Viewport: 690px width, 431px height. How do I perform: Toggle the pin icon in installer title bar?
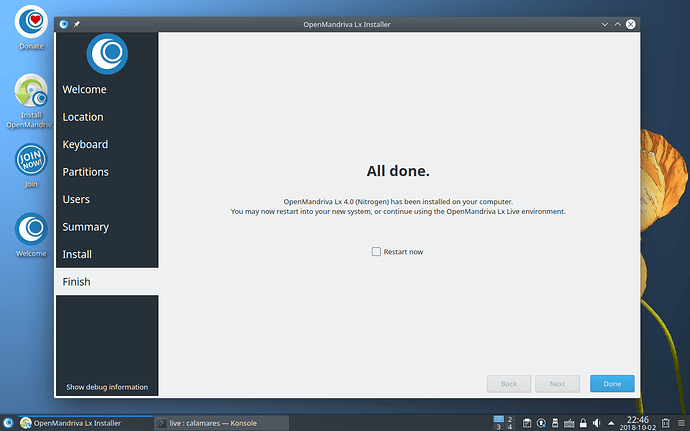tap(77, 24)
